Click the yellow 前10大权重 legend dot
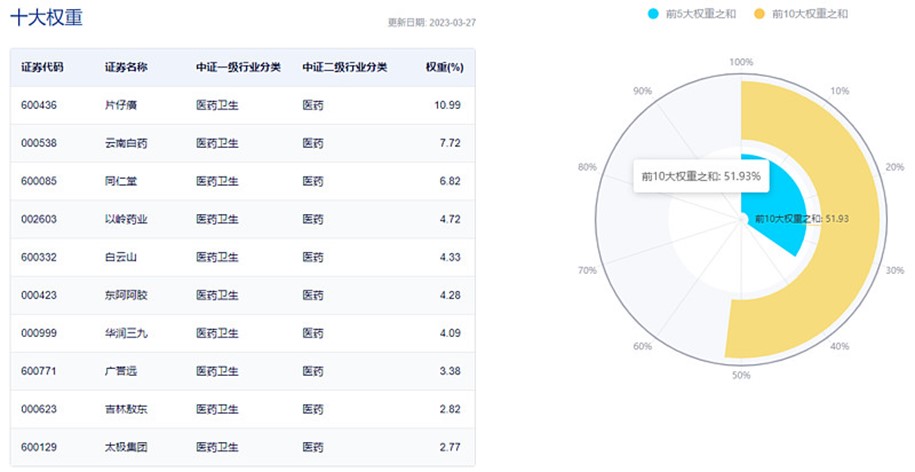The width and height of the screenshot is (915, 472). (759, 13)
